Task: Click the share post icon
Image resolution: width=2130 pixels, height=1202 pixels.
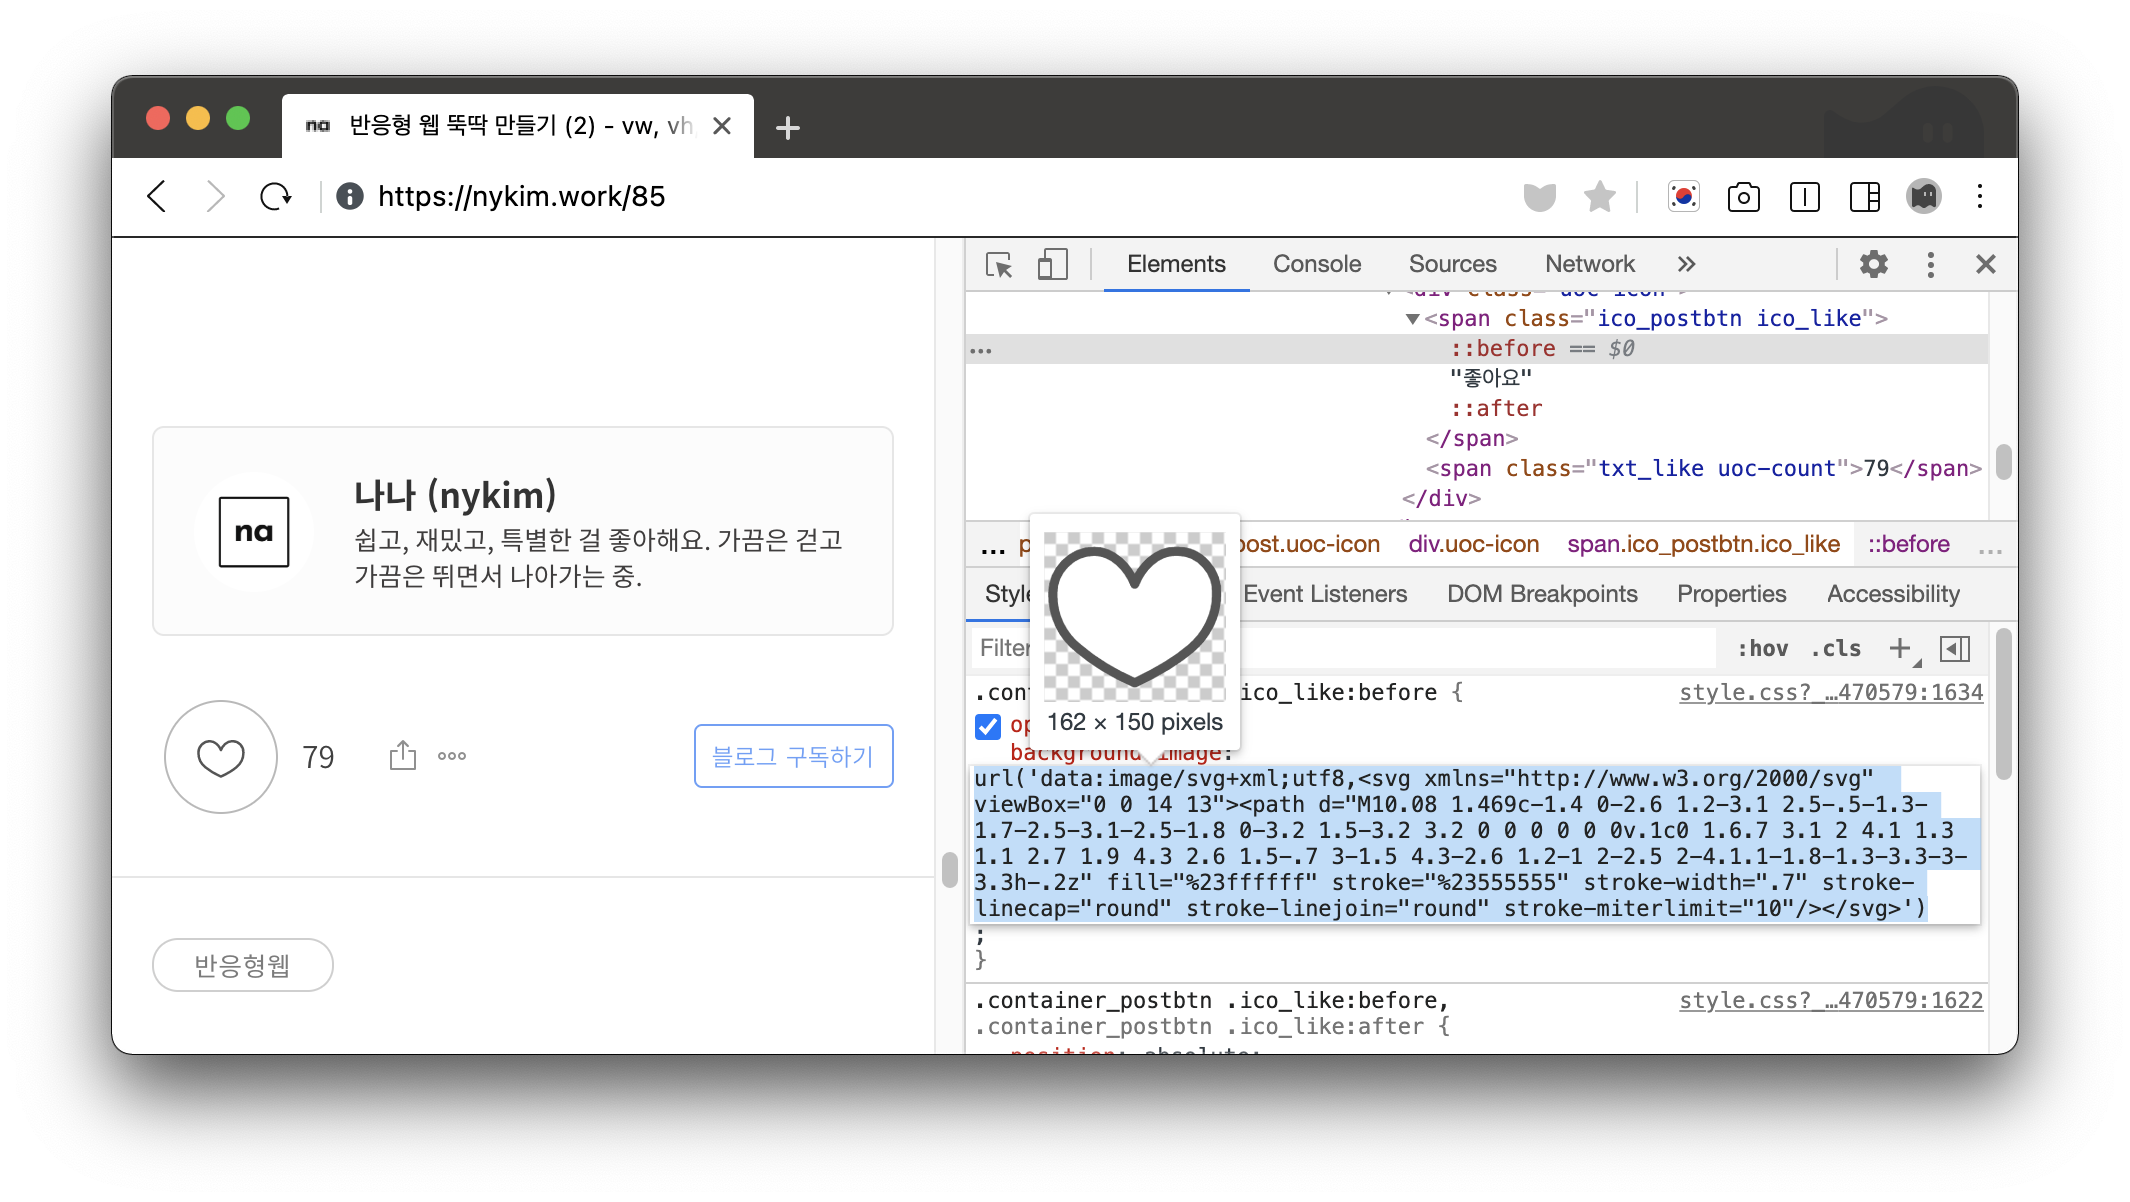Action: [x=402, y=756]
